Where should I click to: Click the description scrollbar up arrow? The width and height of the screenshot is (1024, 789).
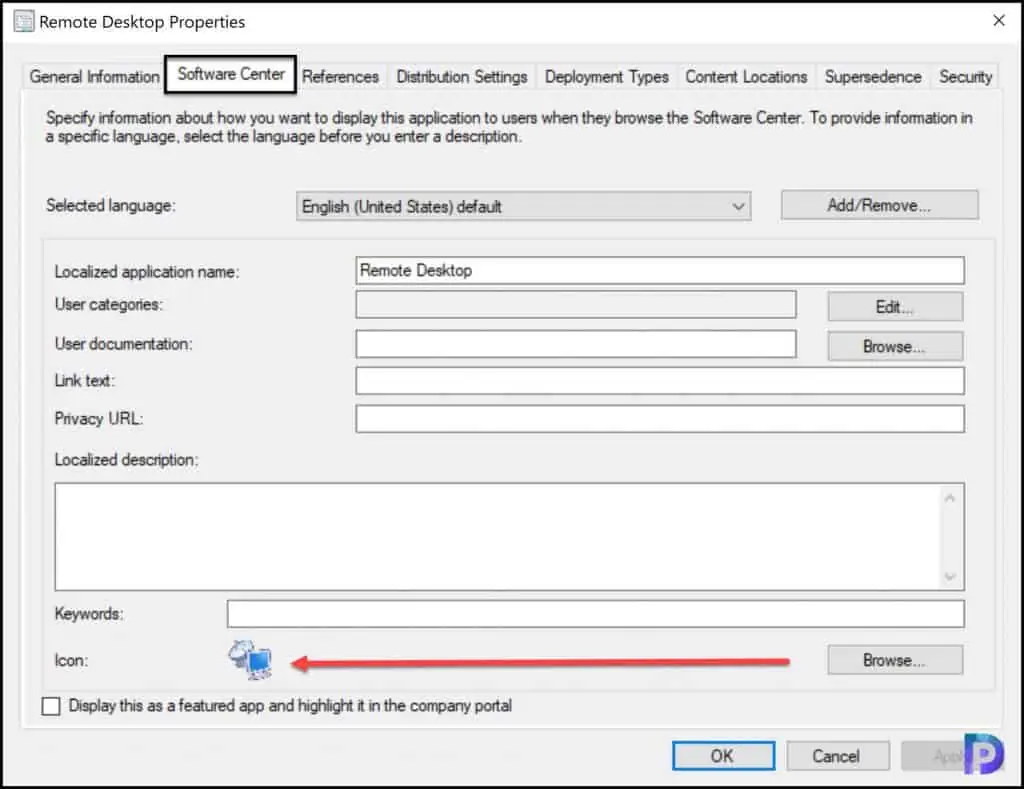coord(950,498)
